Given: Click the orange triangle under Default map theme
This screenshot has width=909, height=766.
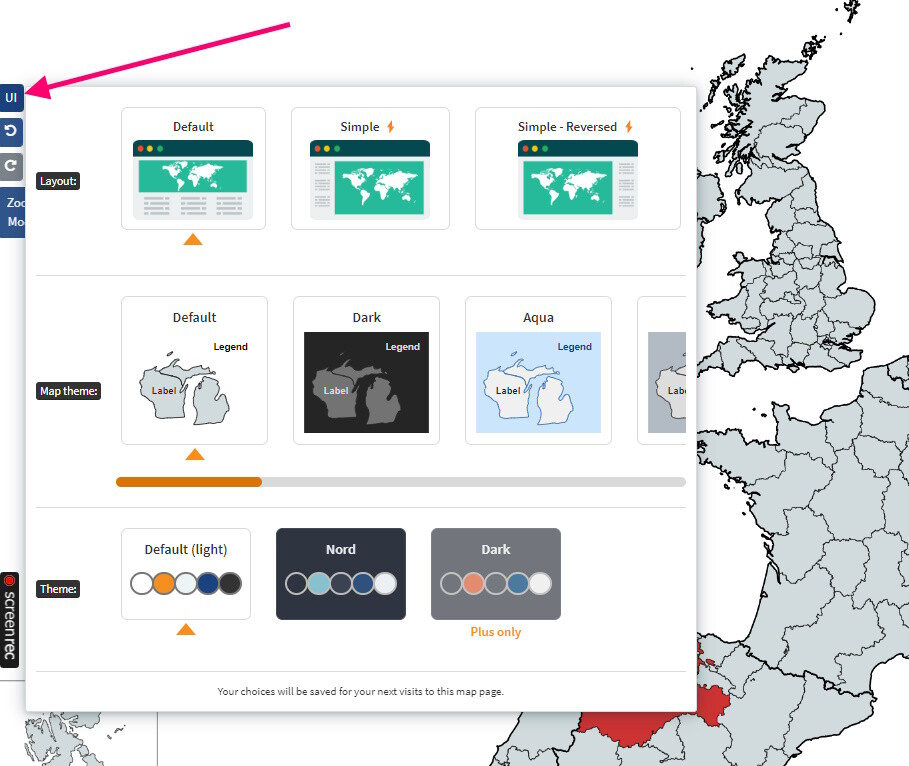Looking at the screenshot, I should coord(195,454).
